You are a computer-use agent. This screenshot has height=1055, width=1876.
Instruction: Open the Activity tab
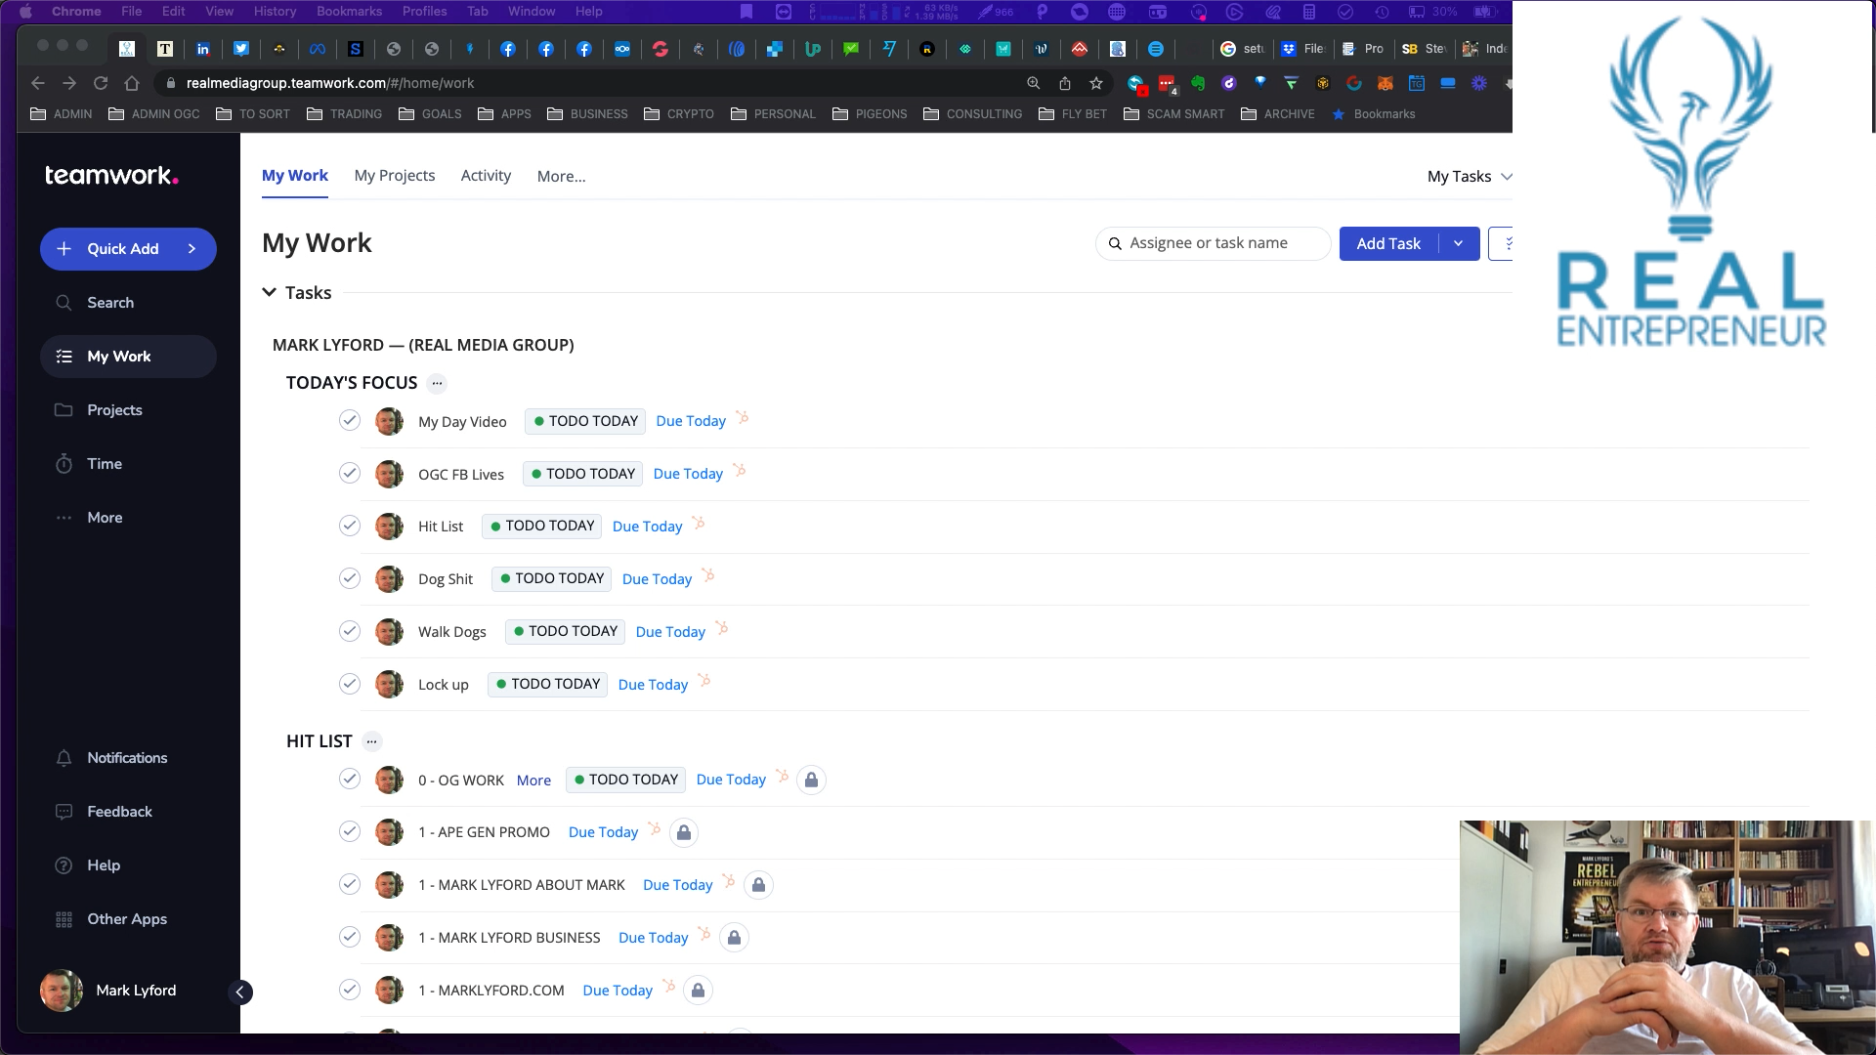tap(485, 176)
